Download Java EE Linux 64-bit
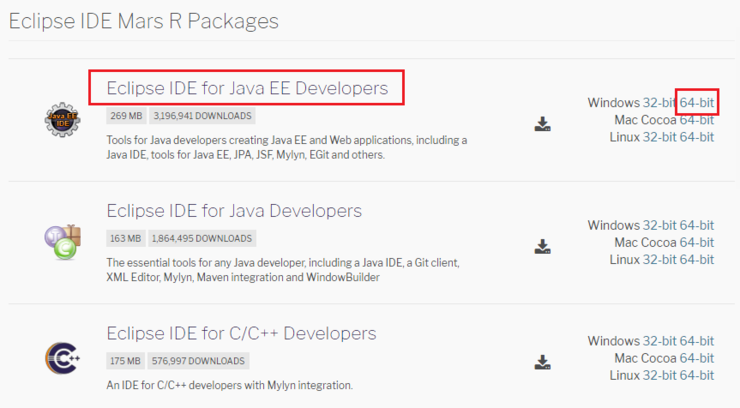 697,137
